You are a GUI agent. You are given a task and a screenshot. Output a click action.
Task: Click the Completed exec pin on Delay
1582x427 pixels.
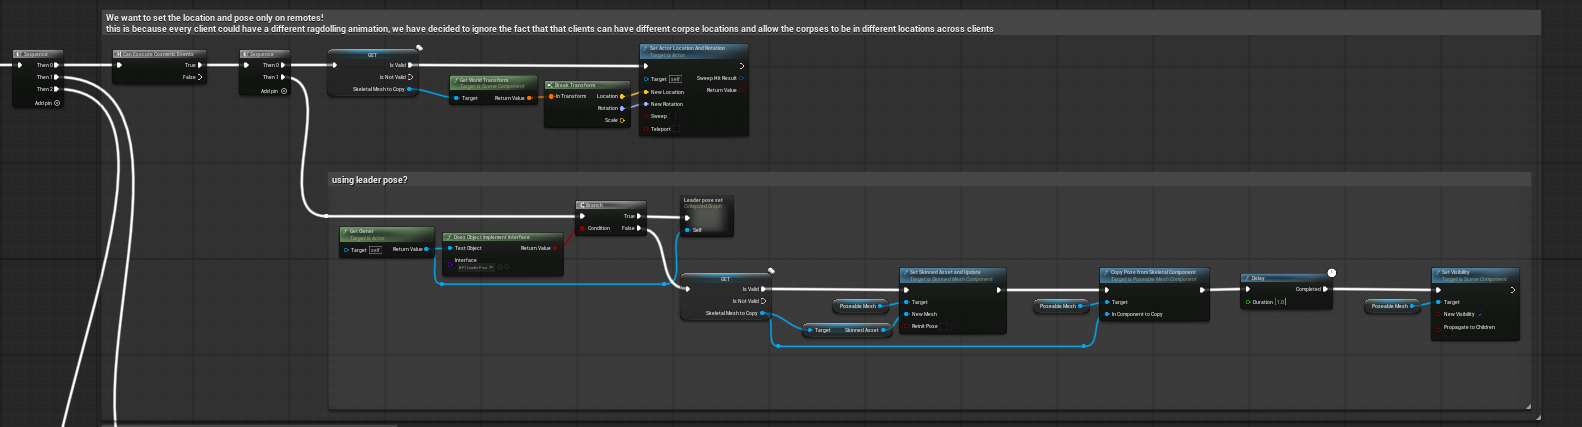coord(1325,289)
